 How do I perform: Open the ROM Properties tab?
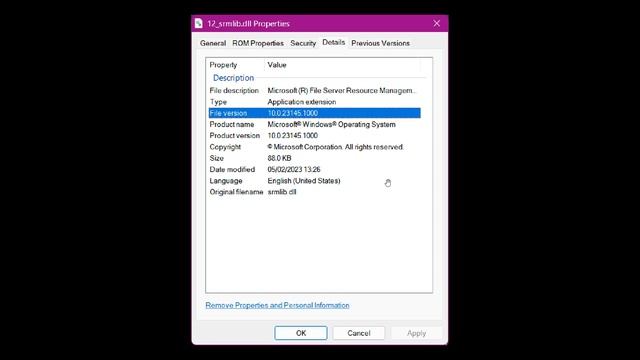coord(258,43)
